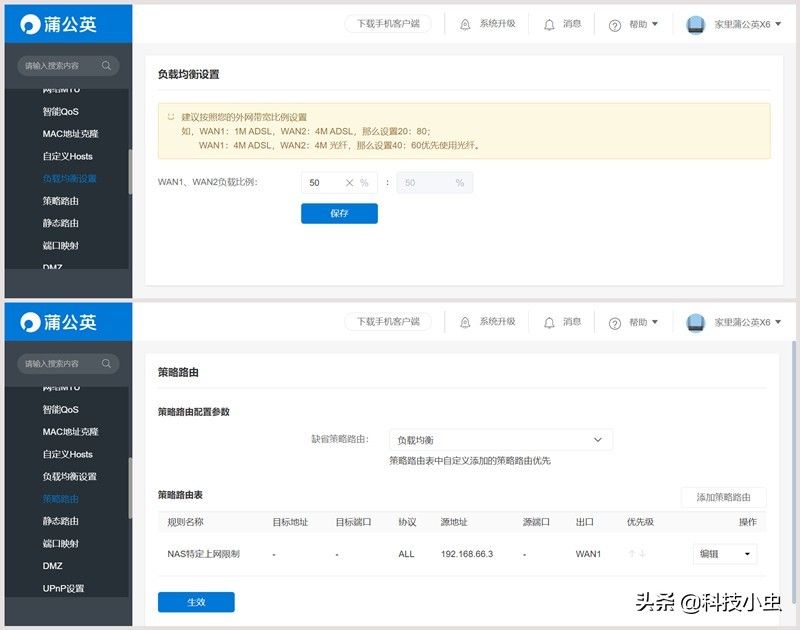The width and height of the screenshot is (800, 630).
Task: Select 智能QoS in the bottom panel sidebar
Action: (61, 409)
